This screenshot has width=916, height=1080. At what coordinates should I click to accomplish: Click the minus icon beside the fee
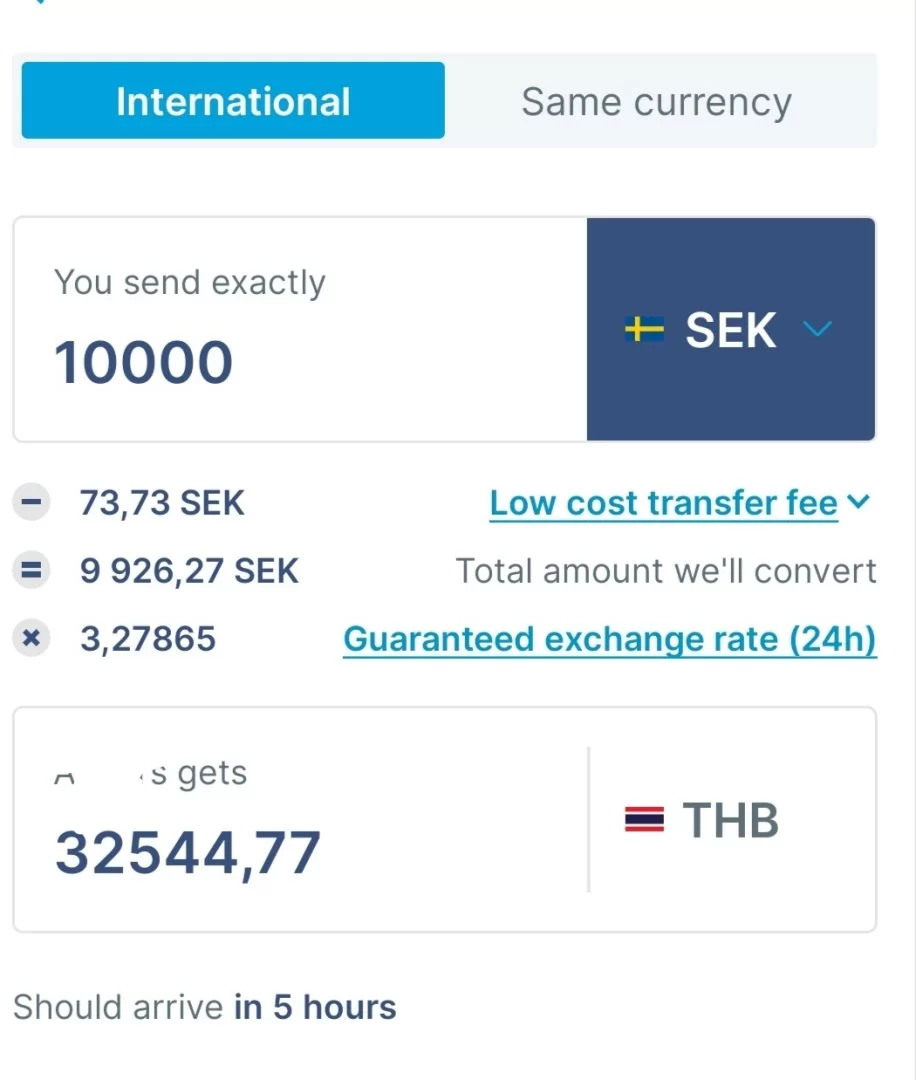pyautogui.click(x=31, y=502)
